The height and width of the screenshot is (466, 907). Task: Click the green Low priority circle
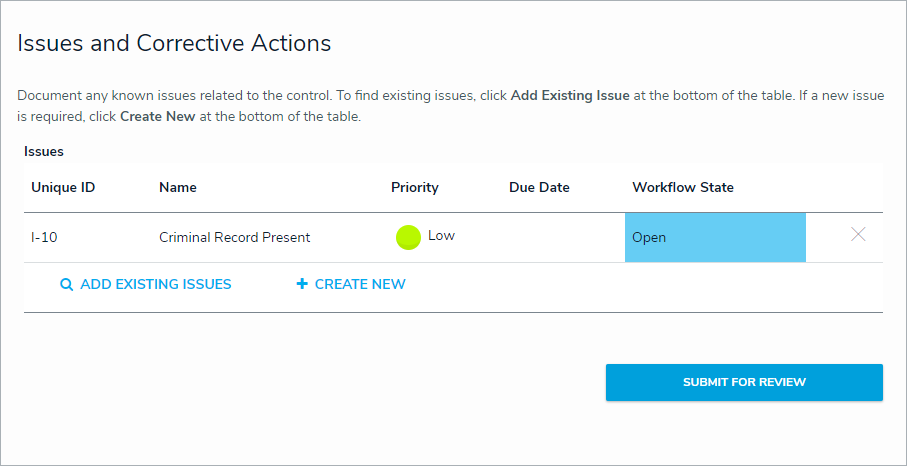[408, 237]
